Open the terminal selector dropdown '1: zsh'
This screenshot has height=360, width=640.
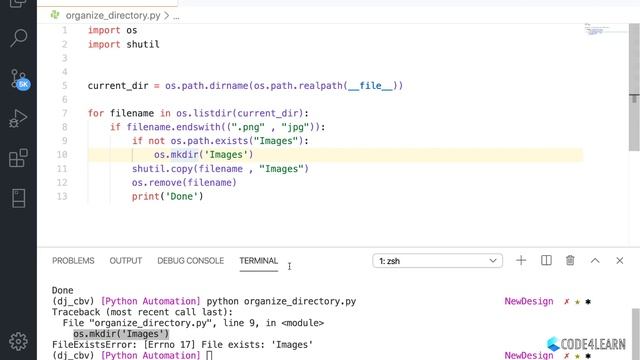click(x=438, y=261)
